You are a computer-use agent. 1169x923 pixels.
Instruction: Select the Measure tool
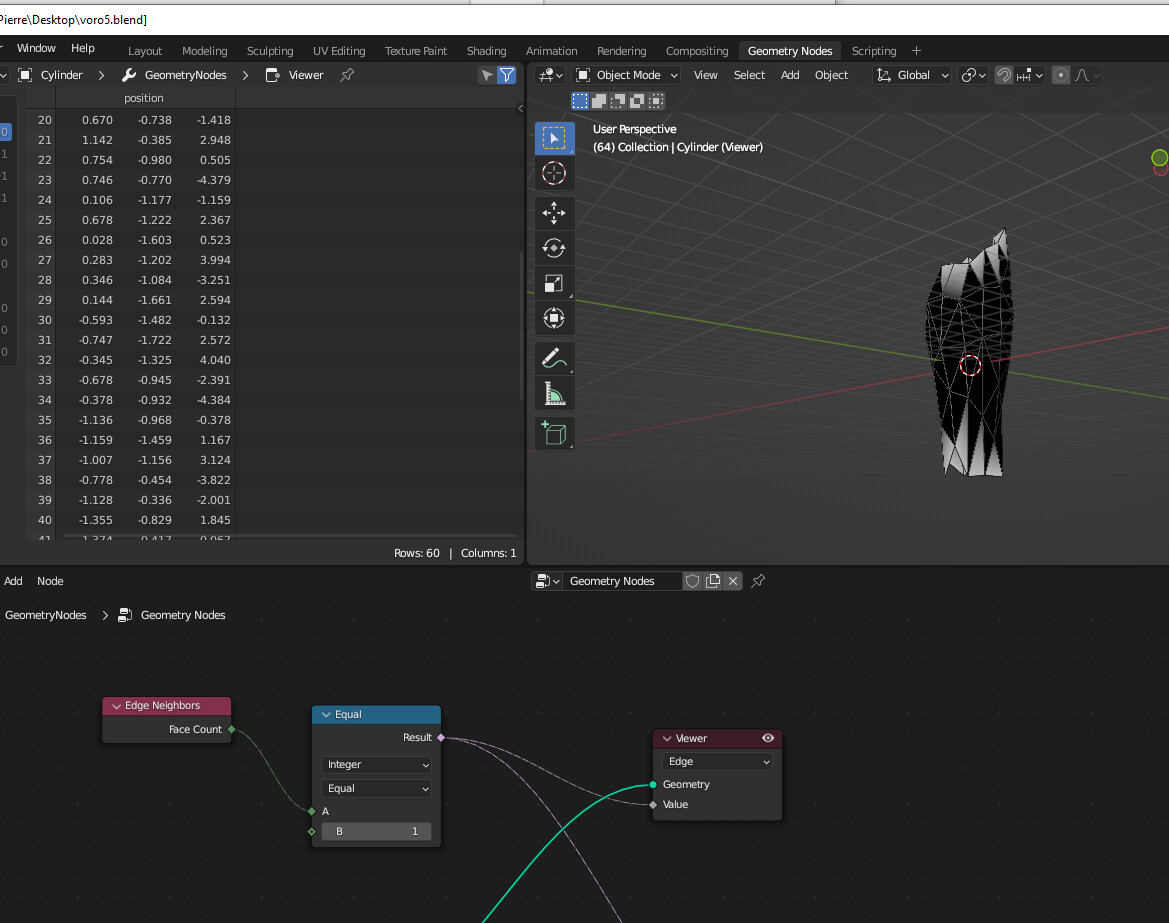coord(554,394)
